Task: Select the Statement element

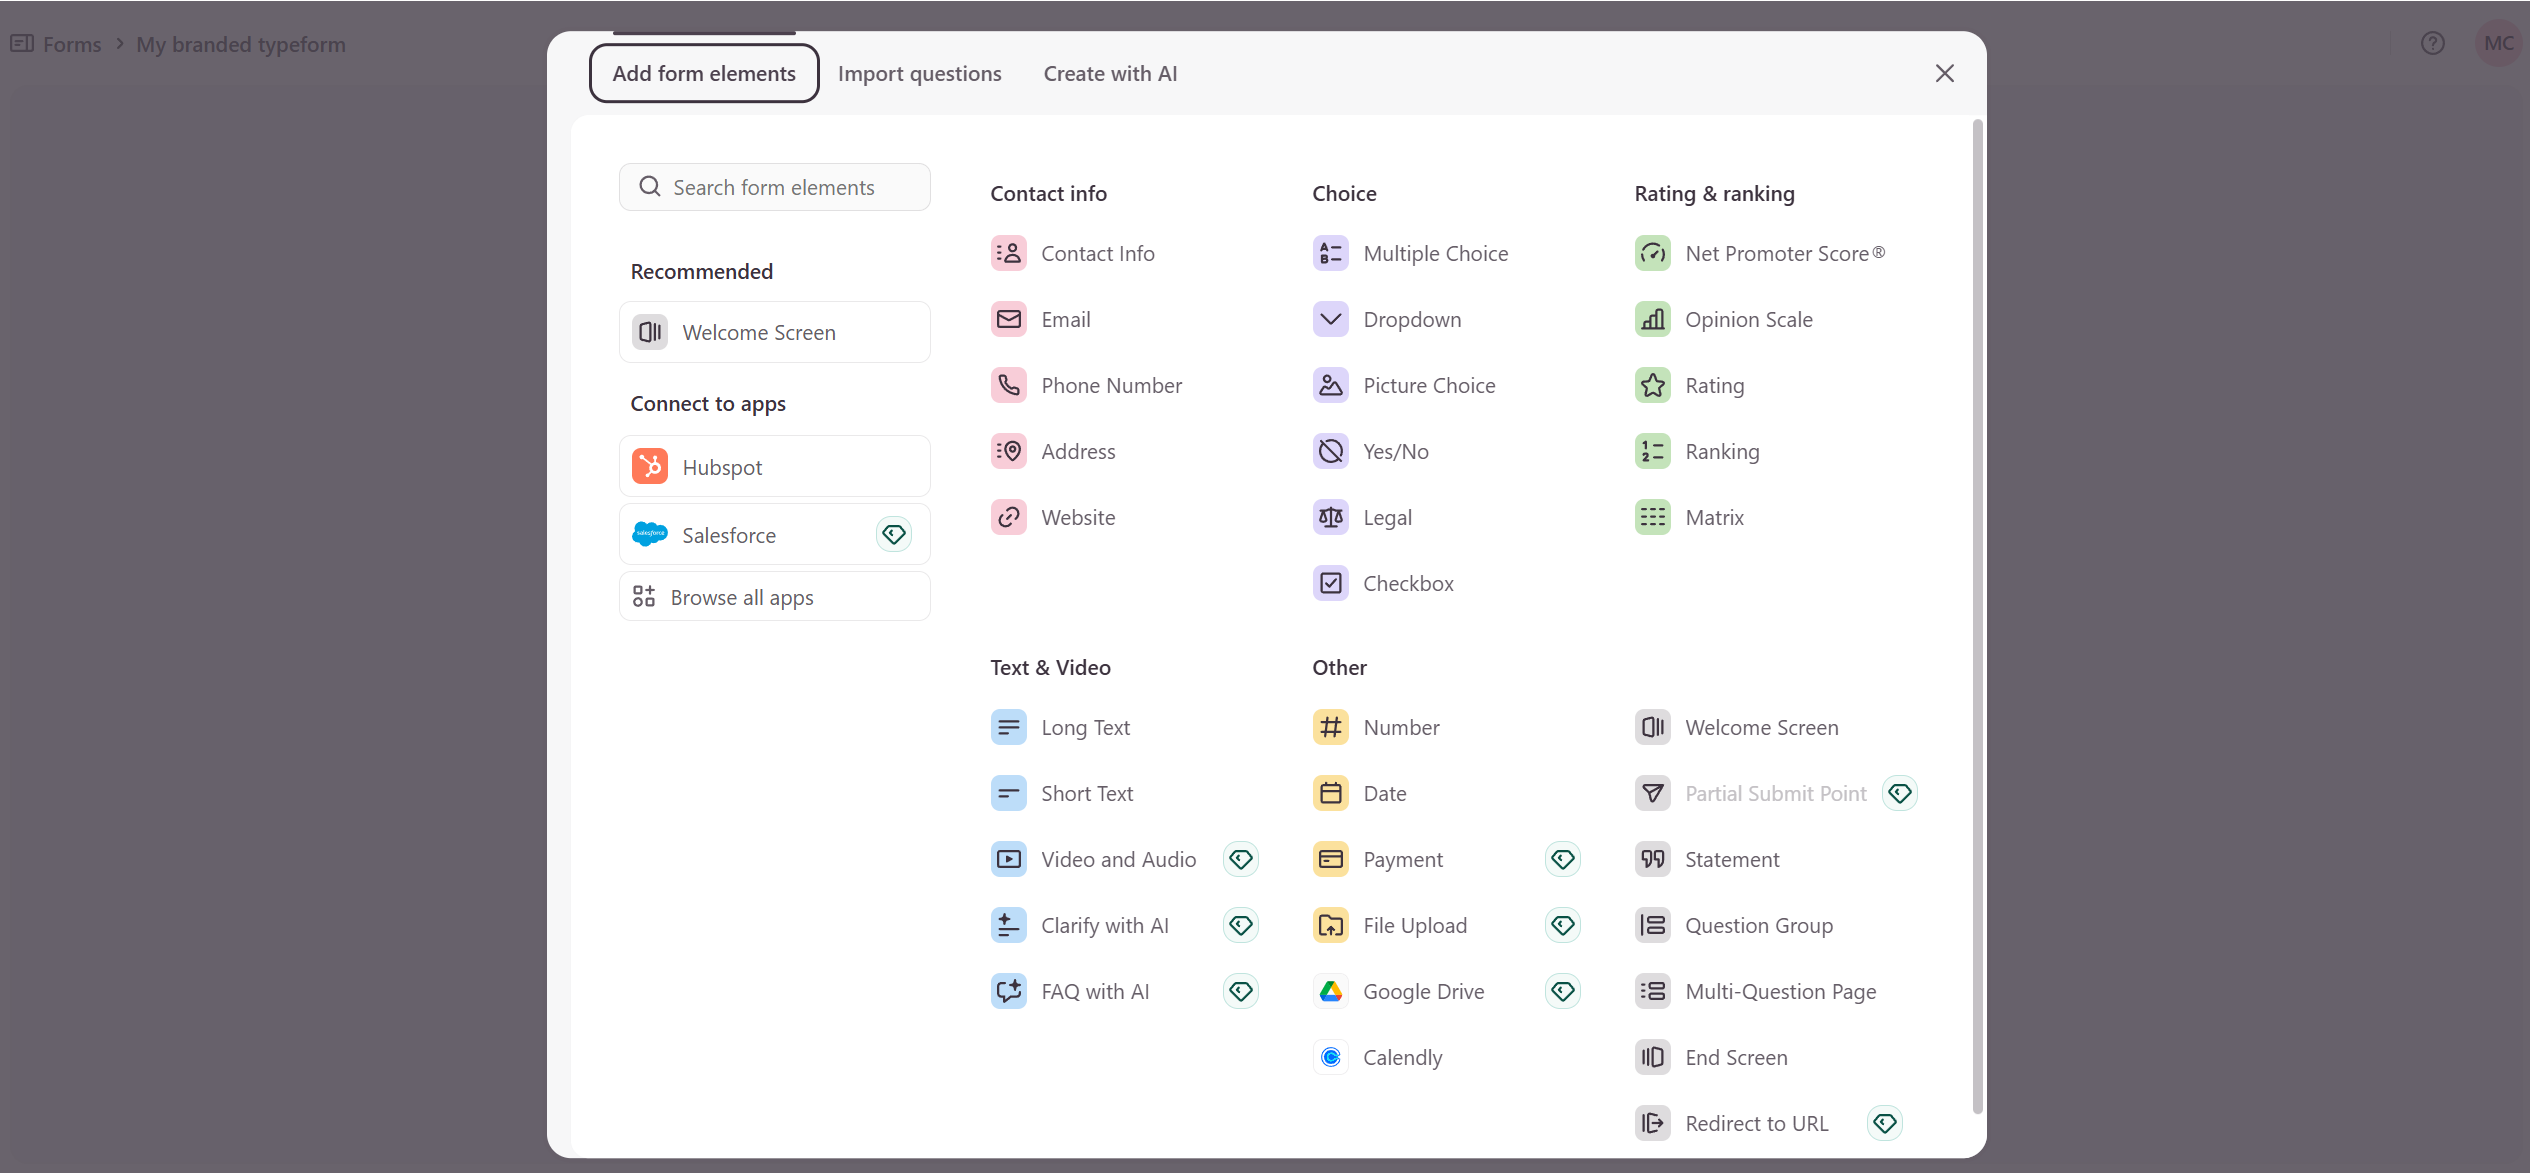Action: coord(1731,858)
